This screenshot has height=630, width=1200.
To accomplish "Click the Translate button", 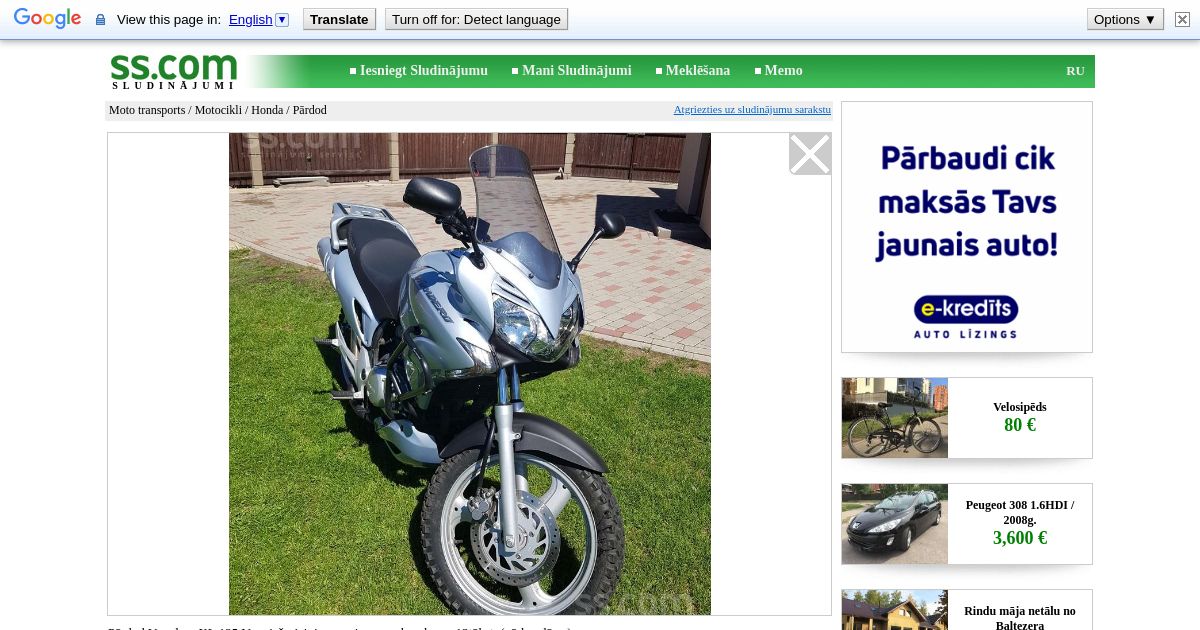I will tap(339, 19).
